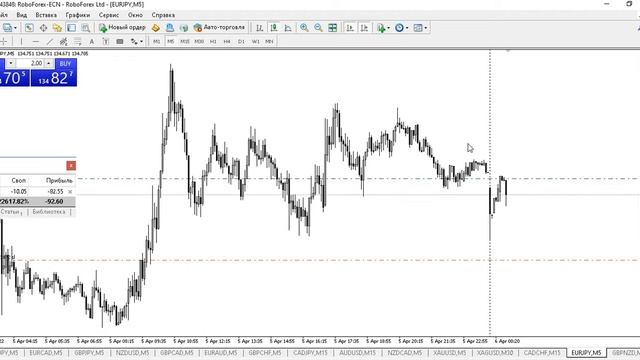Select the Fibonacci retracement tool
The width and height of the screenshot is (640, 360).
78,41
